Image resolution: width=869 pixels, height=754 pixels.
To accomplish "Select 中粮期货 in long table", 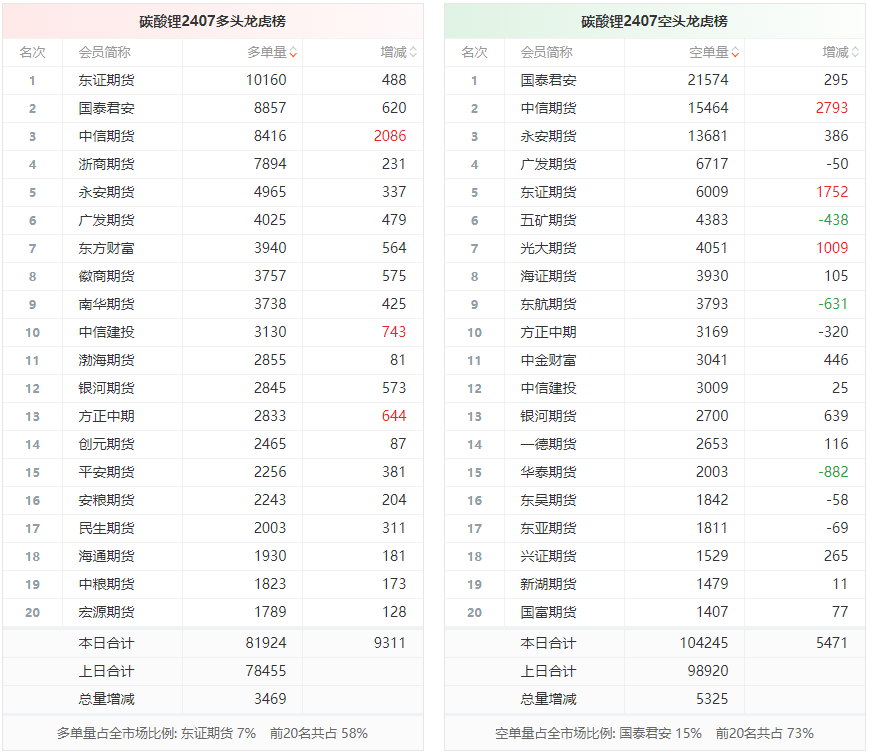I will [106, 584].
